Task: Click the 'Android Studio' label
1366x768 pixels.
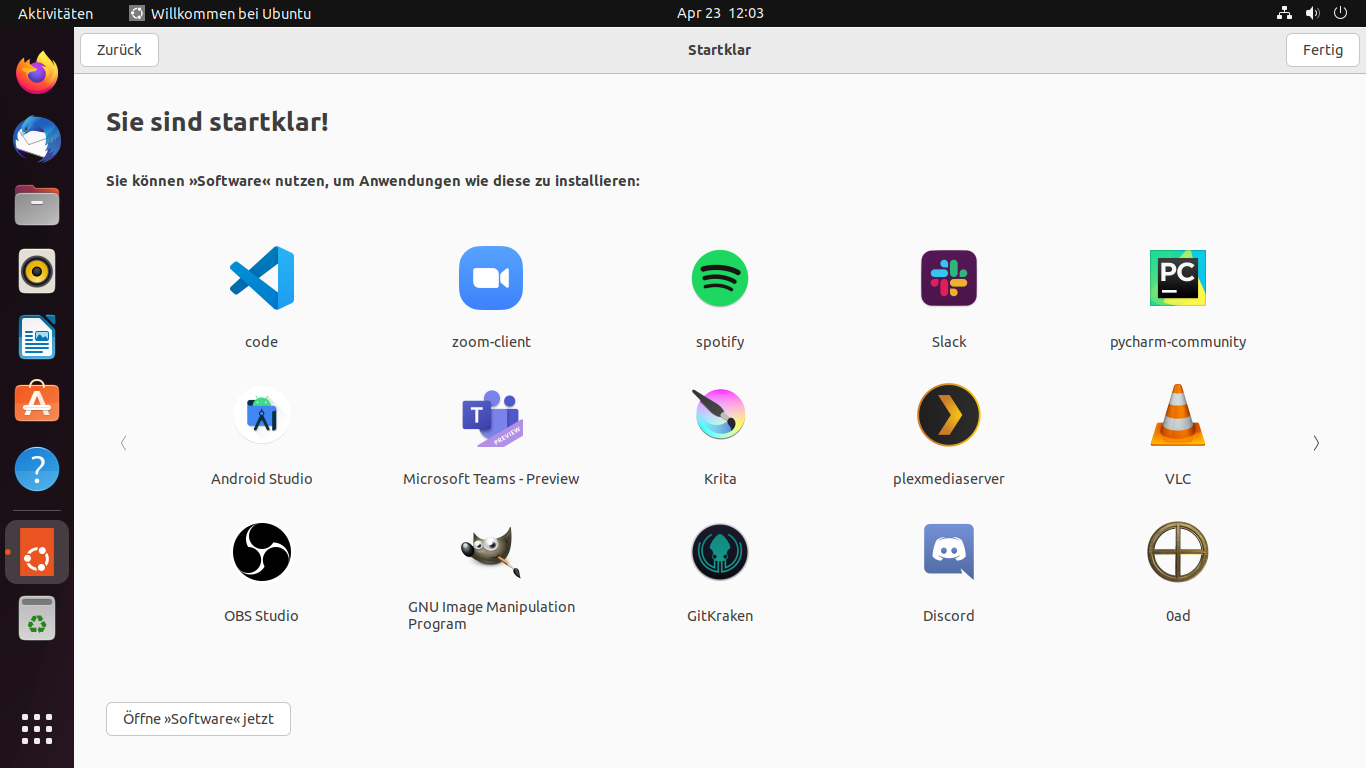Action: point(262,479)
